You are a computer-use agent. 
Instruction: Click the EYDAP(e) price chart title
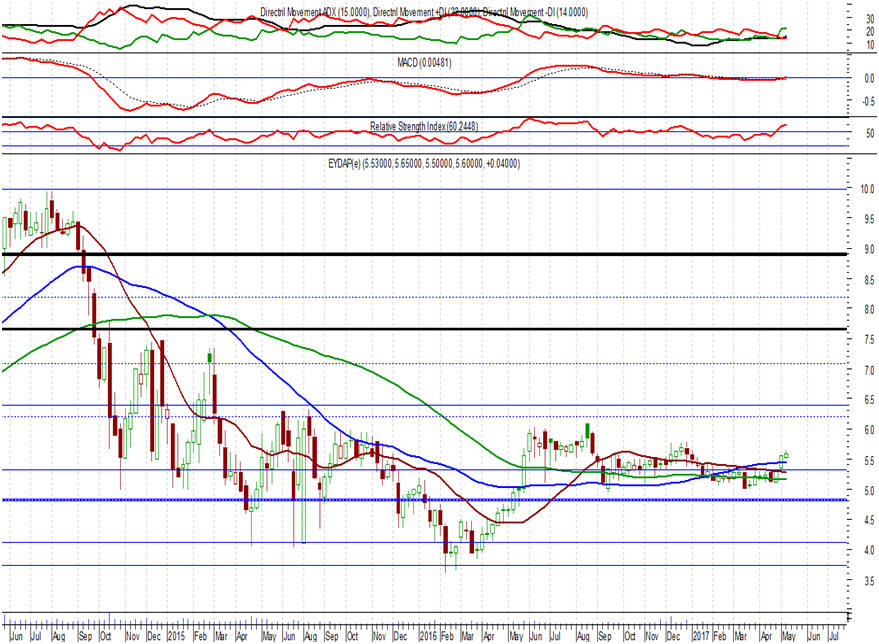coord(424,164)
